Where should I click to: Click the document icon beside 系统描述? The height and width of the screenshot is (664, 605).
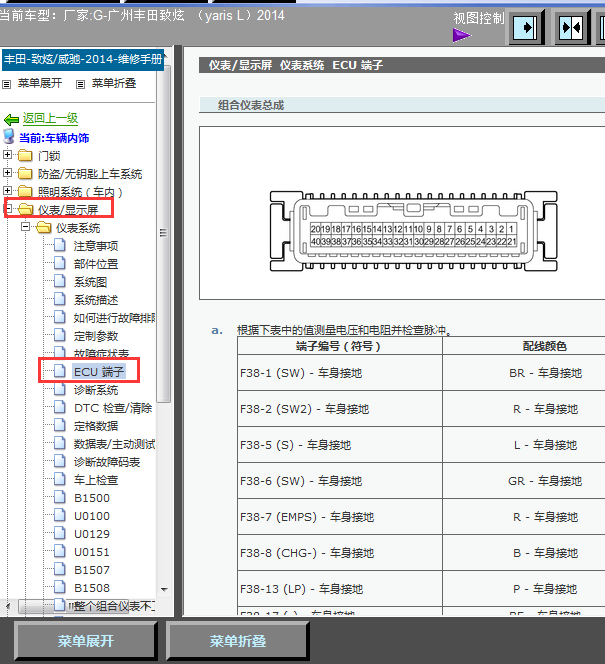[60, 299]
